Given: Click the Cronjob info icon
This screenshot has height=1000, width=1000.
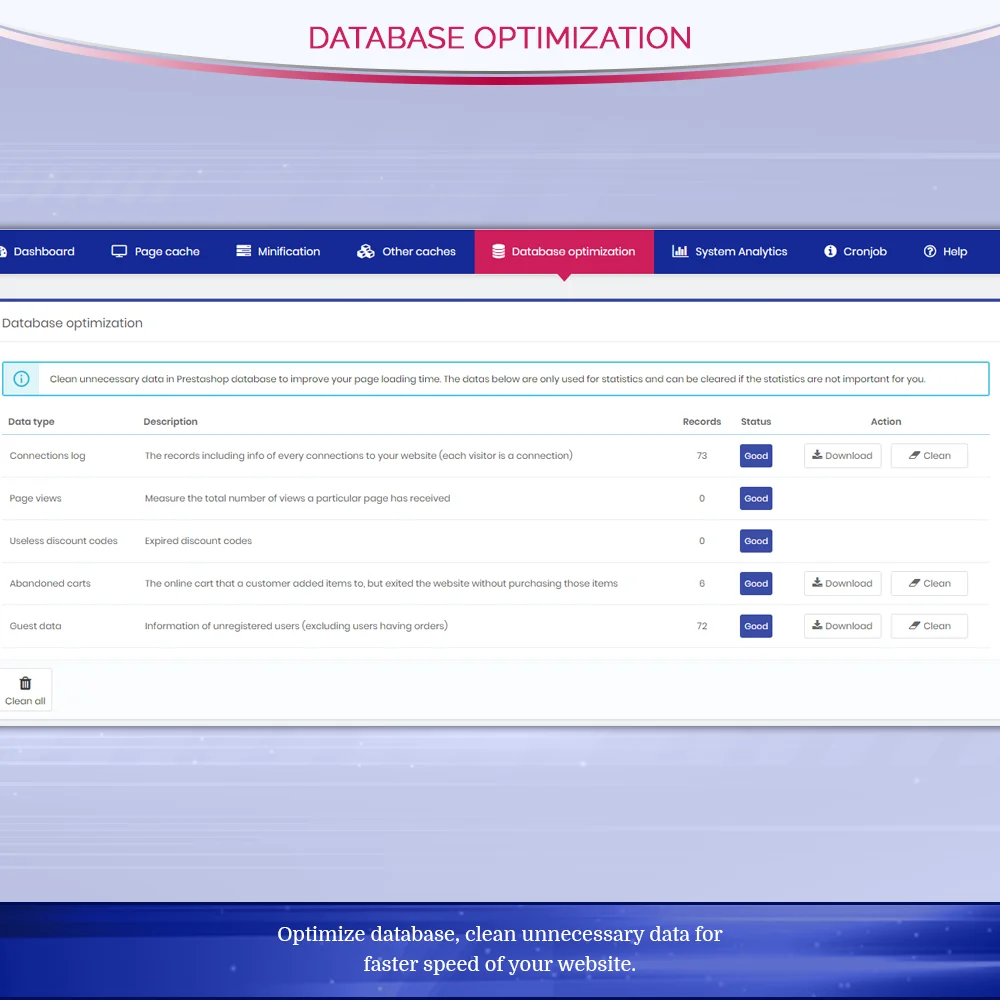Looking at the screenshot, I should pyautogui.click(x=828, y=251).
